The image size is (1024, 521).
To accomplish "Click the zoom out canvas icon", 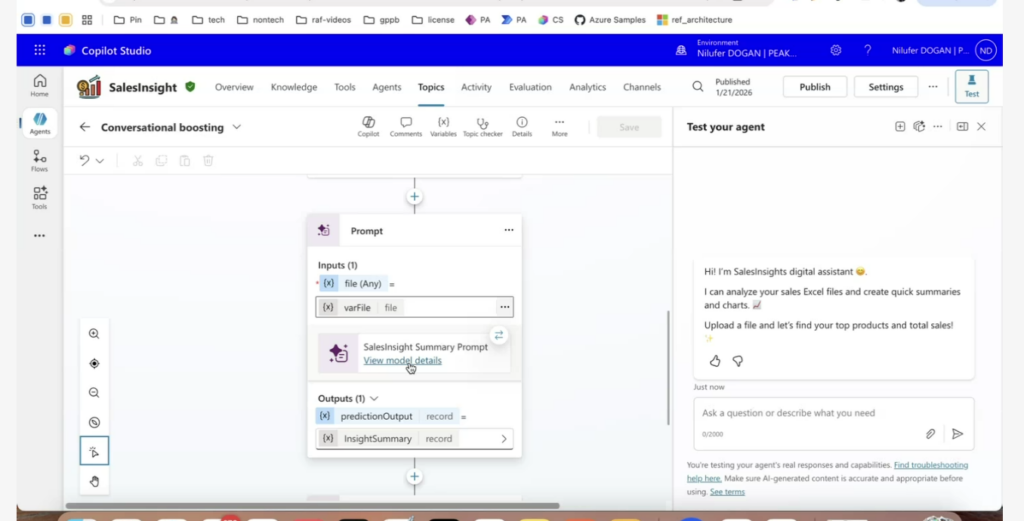I will pos(94,393).
